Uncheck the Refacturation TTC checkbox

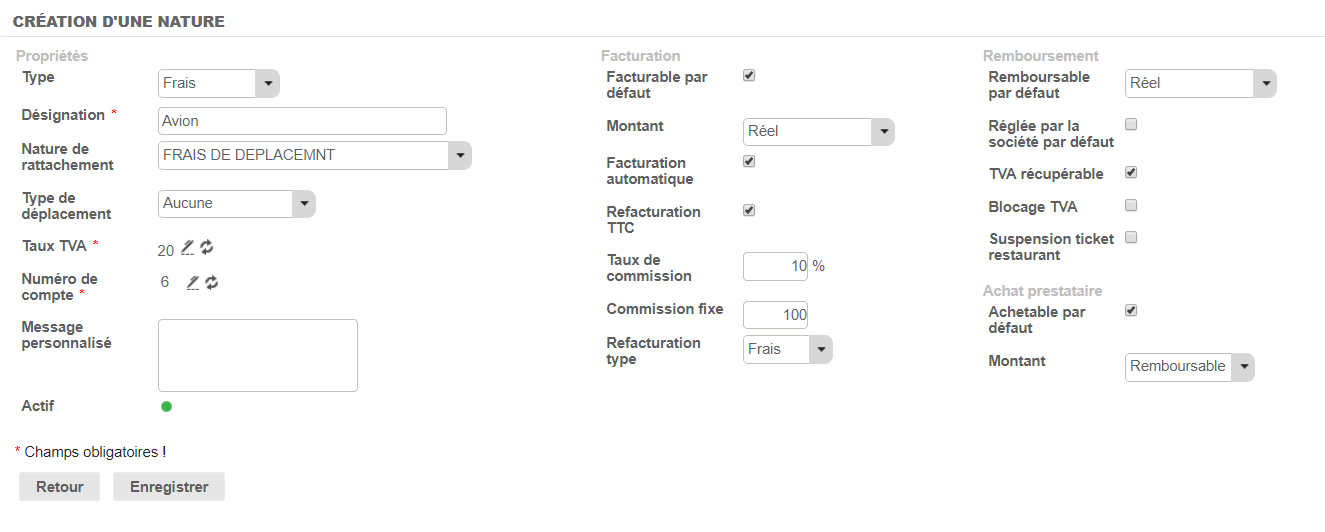pos(749,210)
